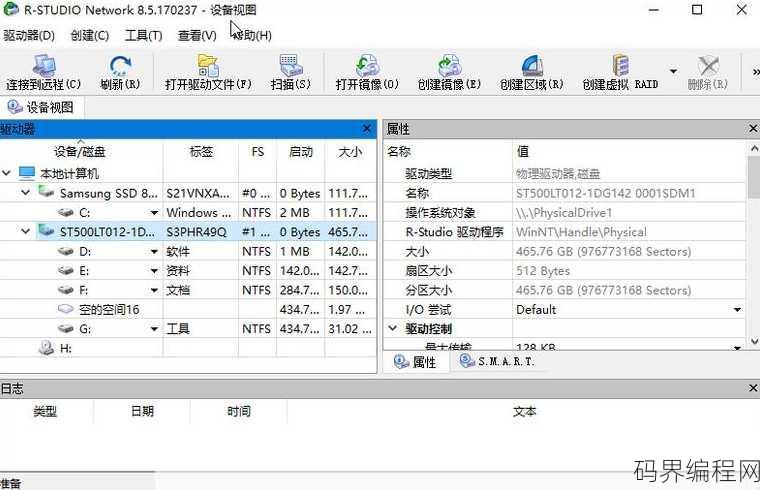Click the 删除 (Delete) toolbar icon
This screenshot has width=760, height=490.
pyautogui.click(x=708, y=66)
